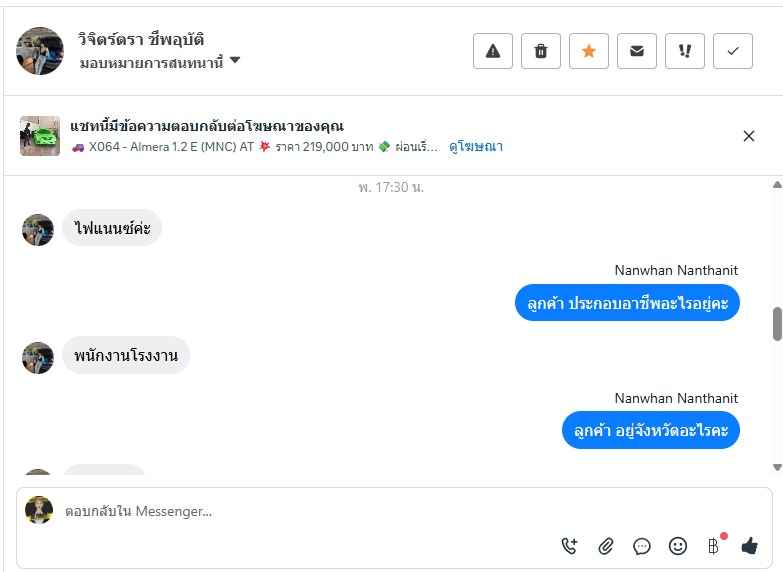Attach a file with the paperclip icon
Image resolution: width=783 pixels, height=572 pixels.
click(x=606, y=546)
